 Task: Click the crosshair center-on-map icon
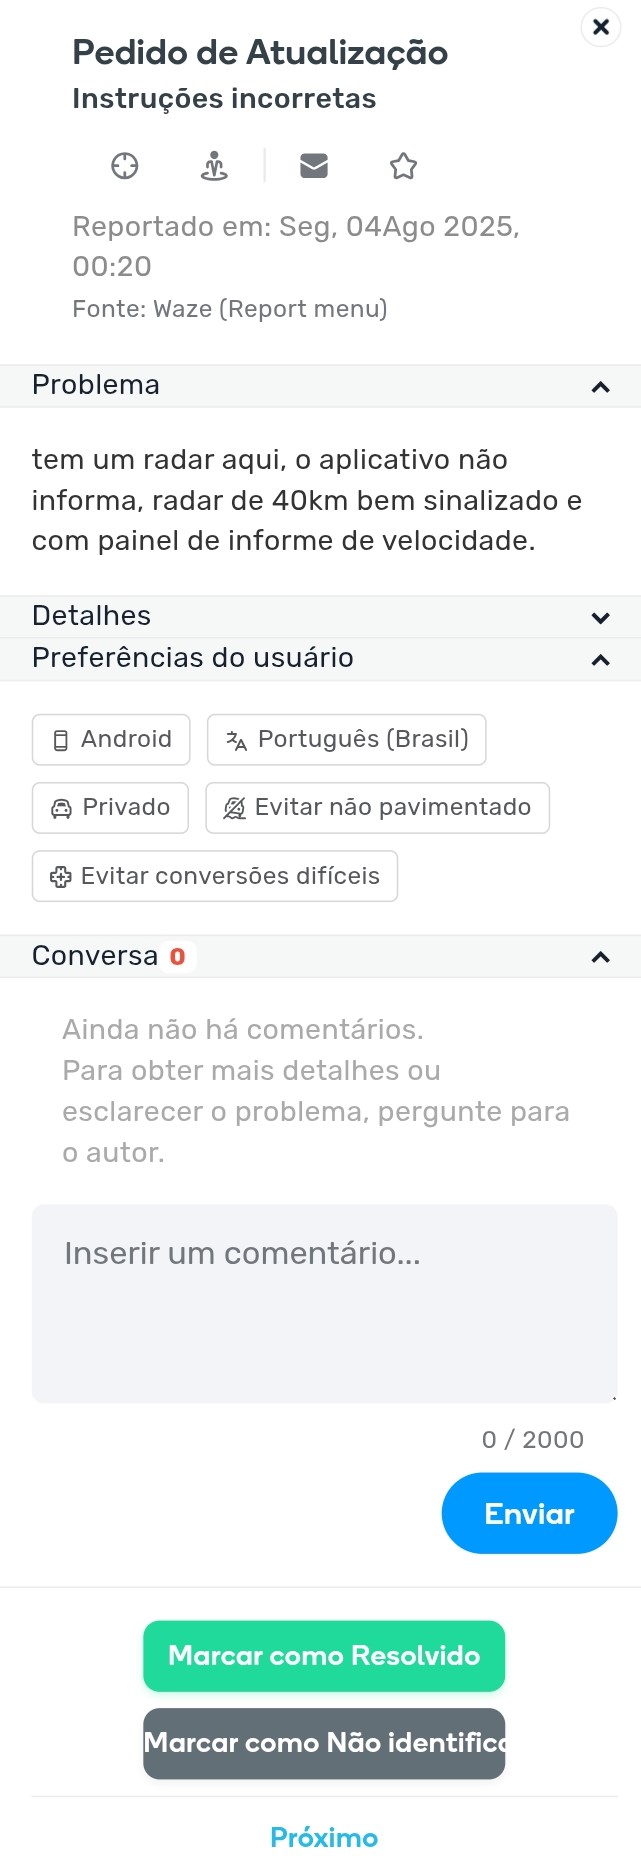(125, 166)
